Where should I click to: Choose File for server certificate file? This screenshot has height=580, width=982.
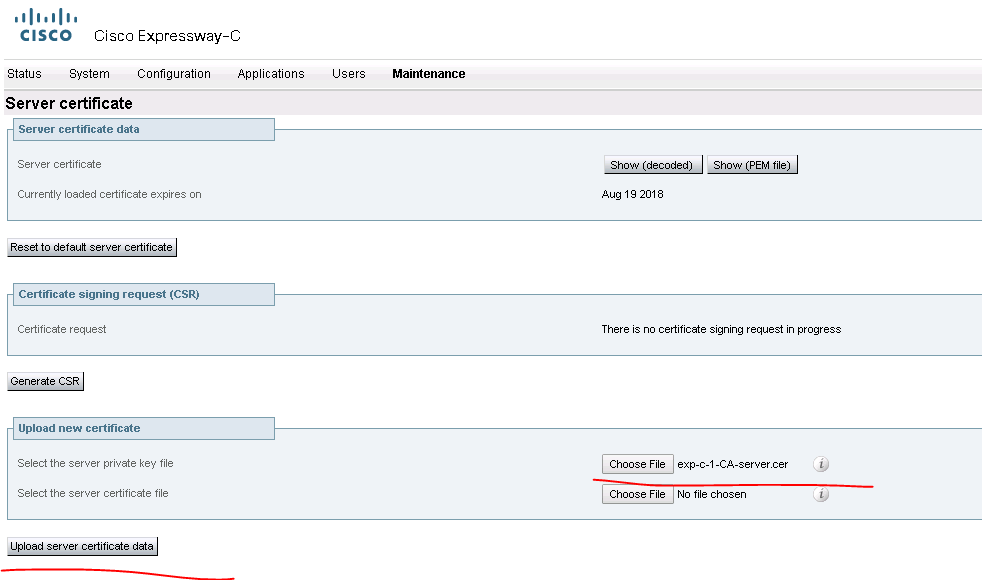[x=637, y=494]
